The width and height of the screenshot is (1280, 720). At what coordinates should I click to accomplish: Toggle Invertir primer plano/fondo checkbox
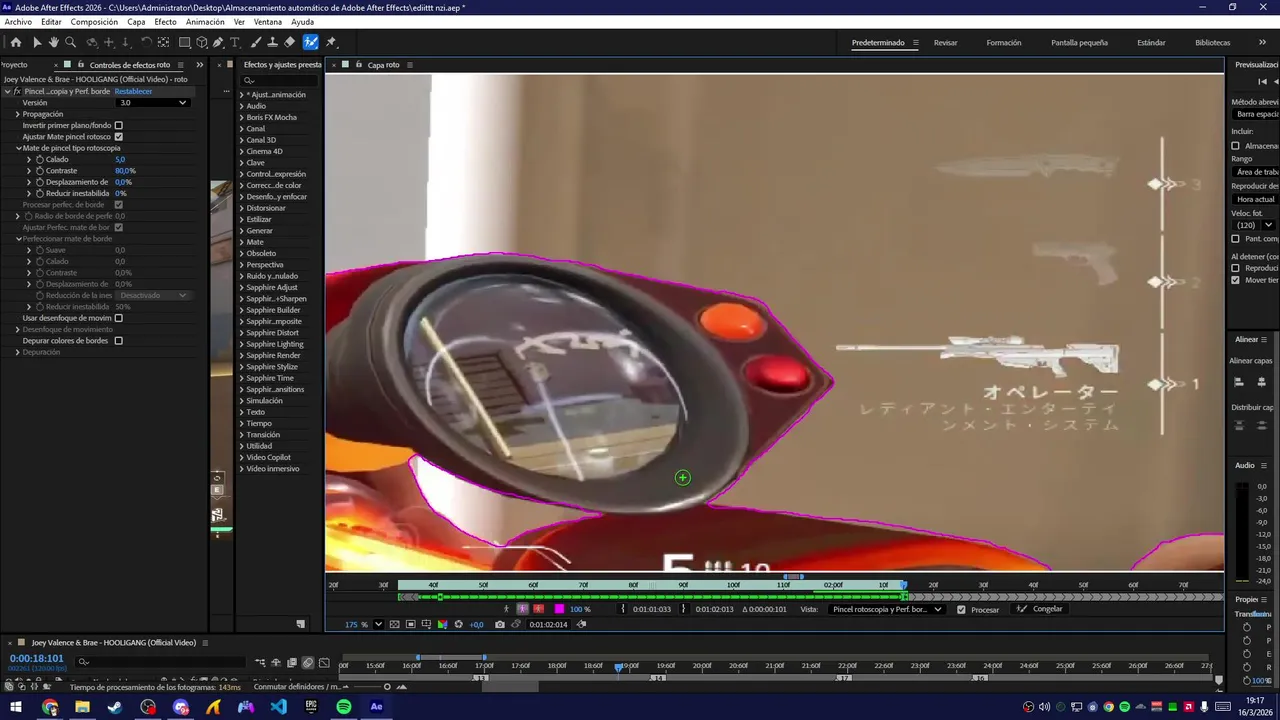coord(118,125)
